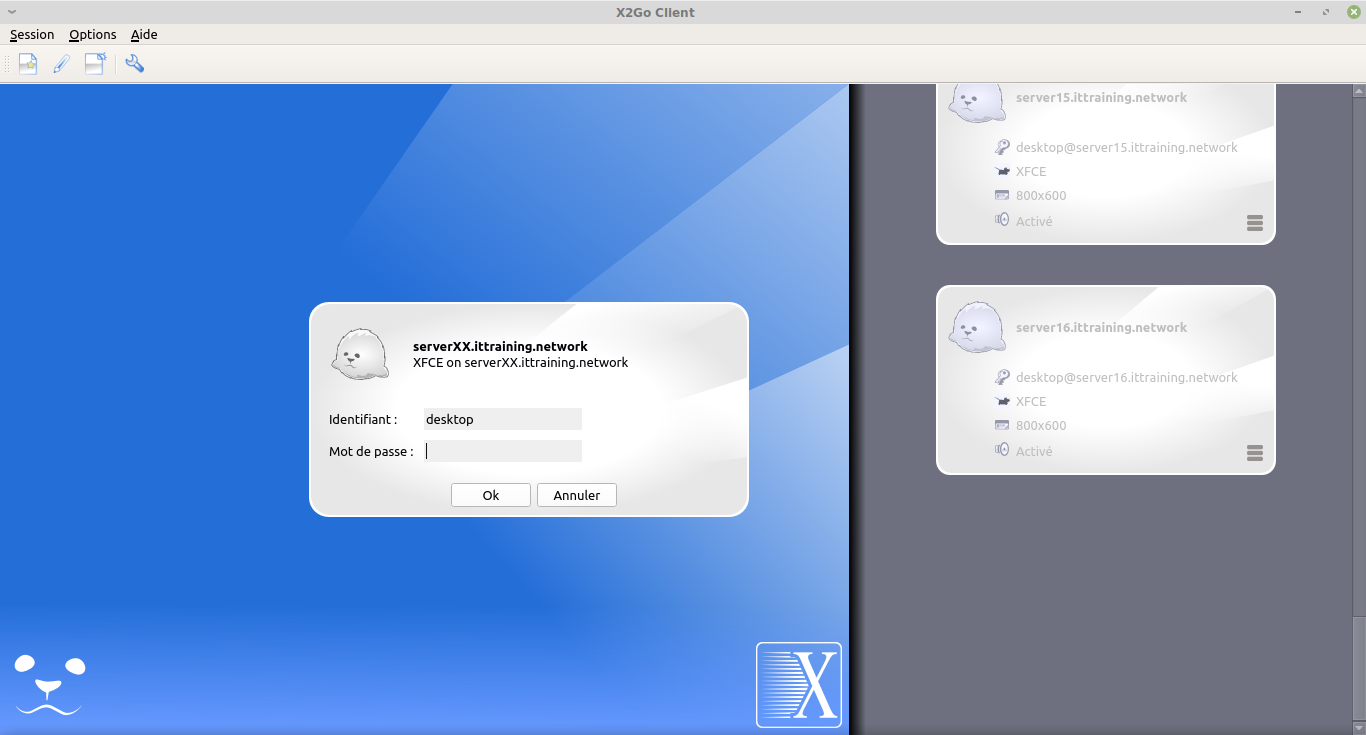
Task: Click the X logo in the corner
Action: click(799, 685)
